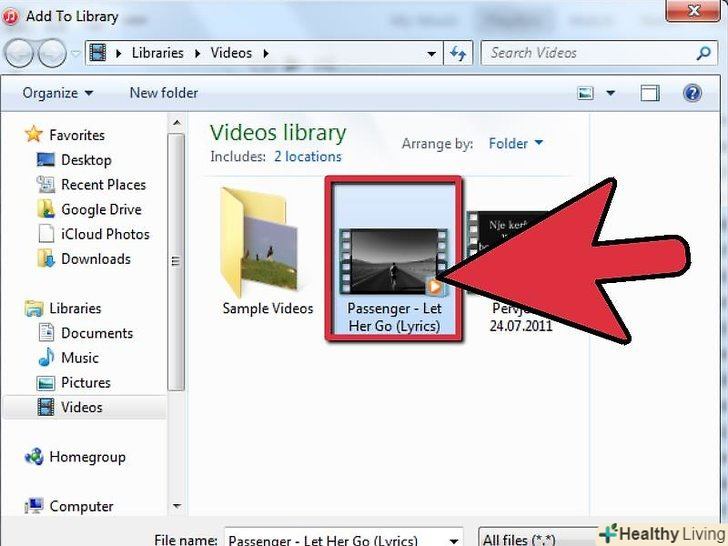Click the Back navigation arrow button
The image size is (728, 546).
pos(19,53)
